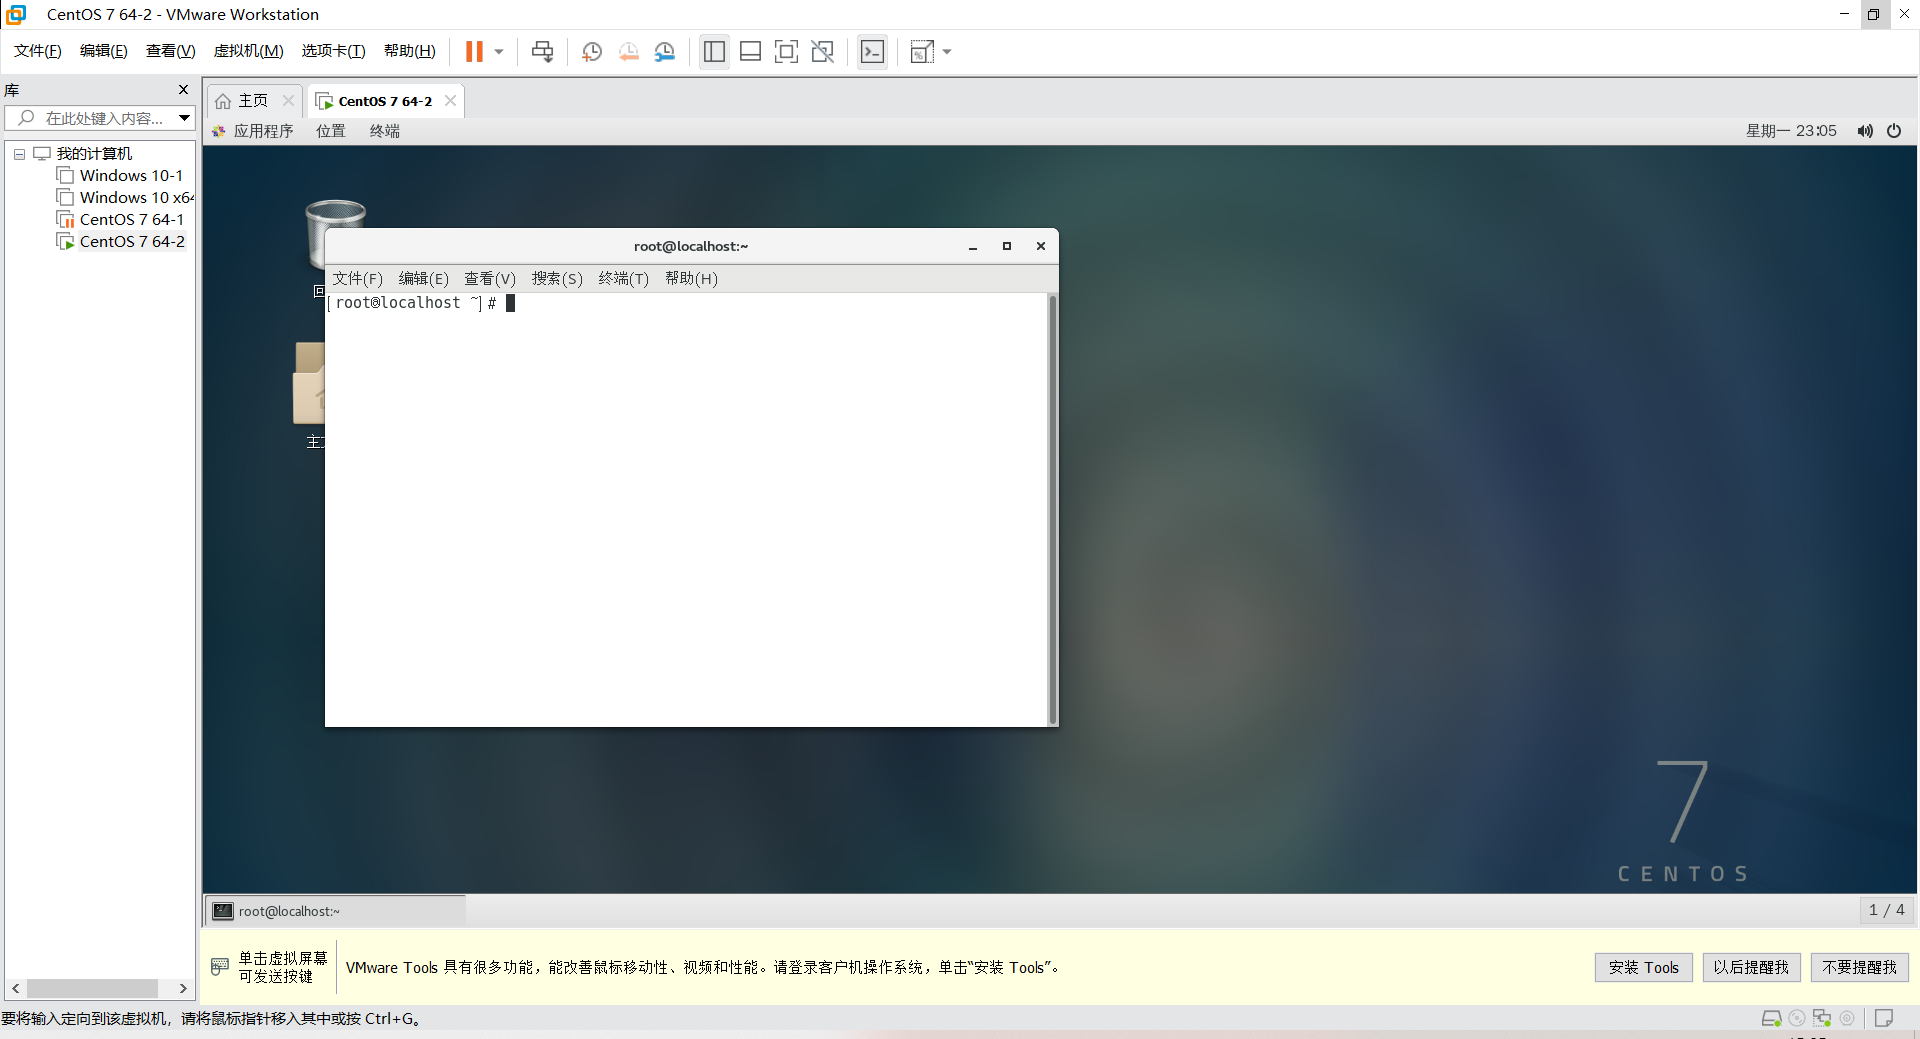Enter full screen mode

tap(786, 51)
